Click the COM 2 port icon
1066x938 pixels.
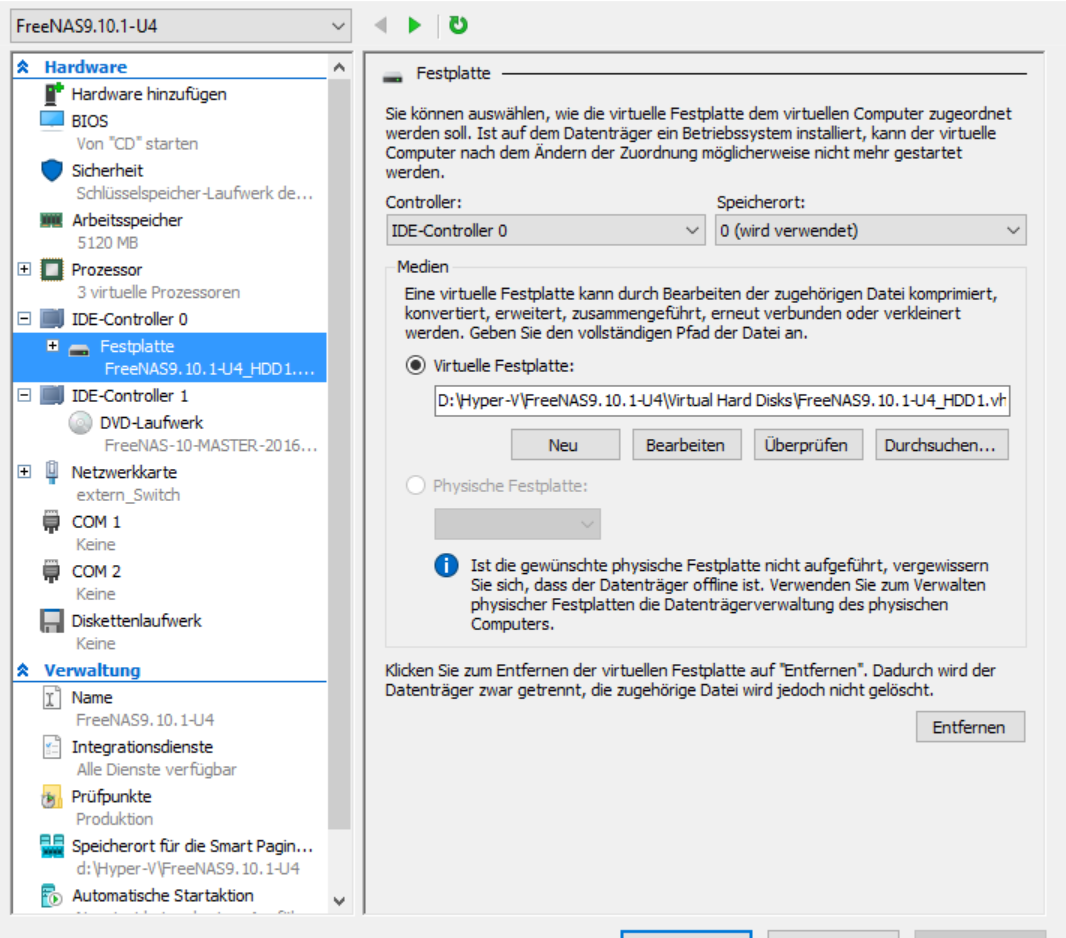51,571
